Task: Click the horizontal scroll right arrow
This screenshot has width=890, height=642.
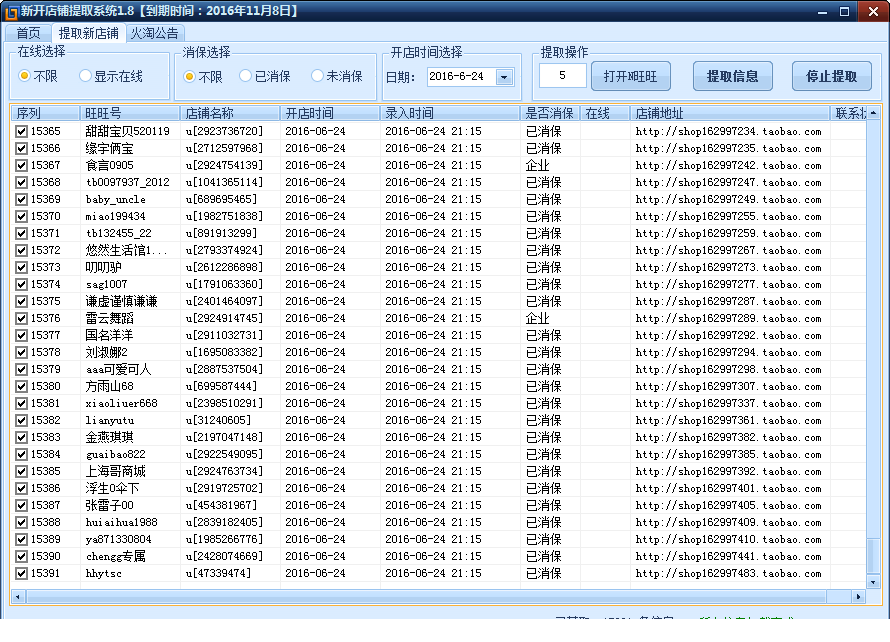Action: (858, 597)
